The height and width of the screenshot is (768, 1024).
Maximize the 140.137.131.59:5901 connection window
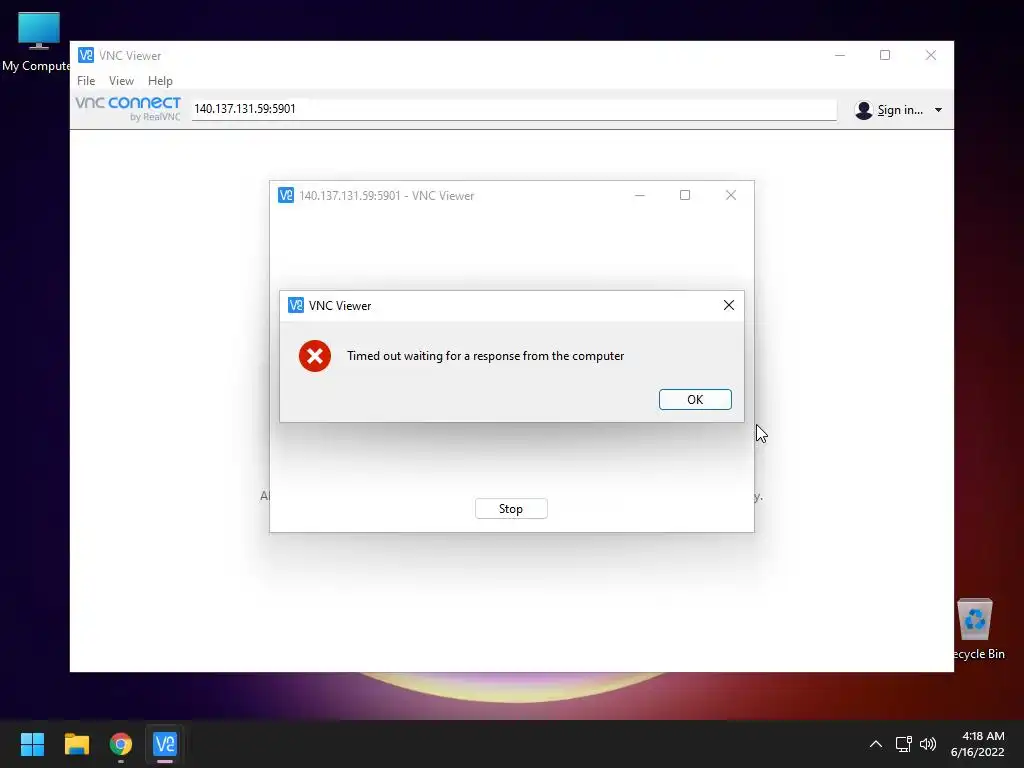pos(685,195)
